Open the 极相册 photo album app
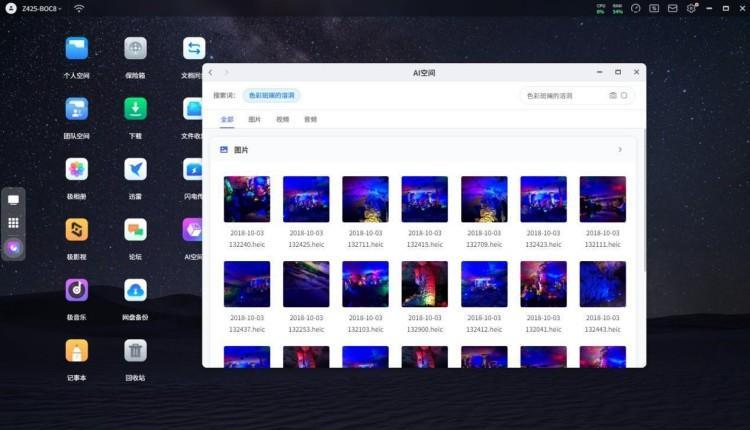The height and width of the screenshot is (430, 750). (77, 169)
